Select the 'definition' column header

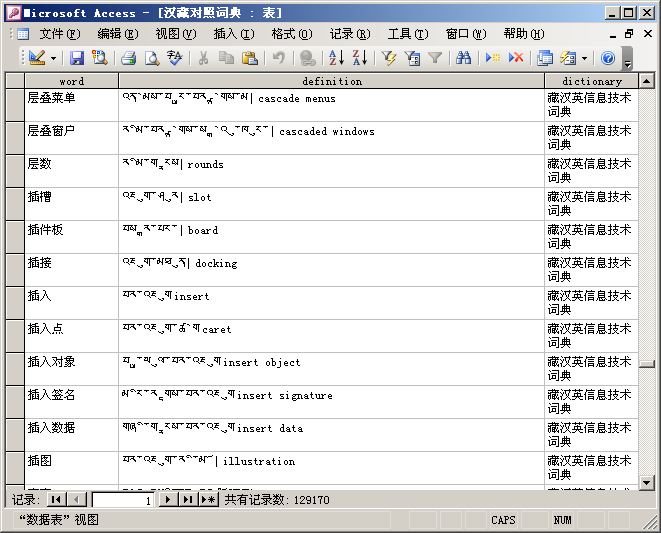coord(331,81)
